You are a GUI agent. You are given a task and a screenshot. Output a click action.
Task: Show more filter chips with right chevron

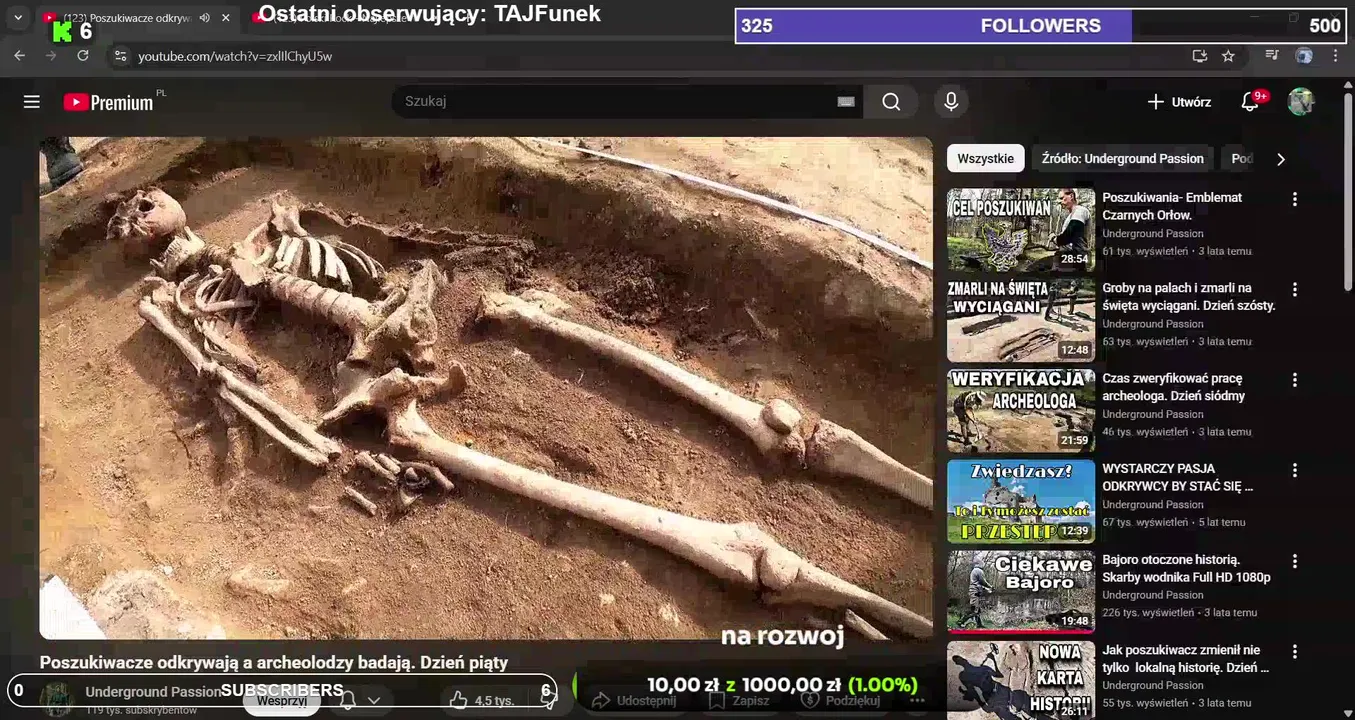click(x=1281, y=158)
